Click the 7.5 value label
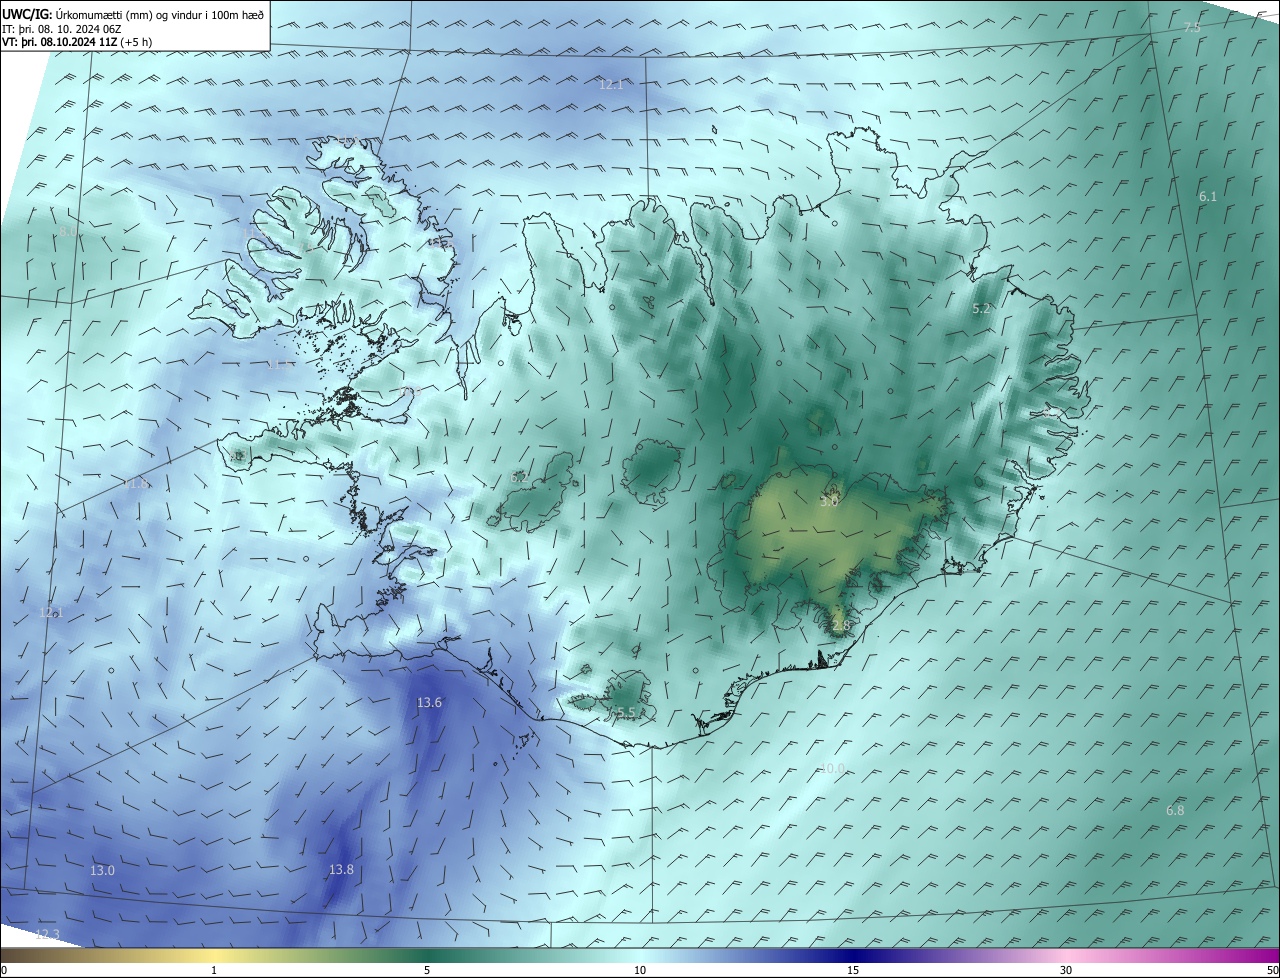 point(1192,27)
